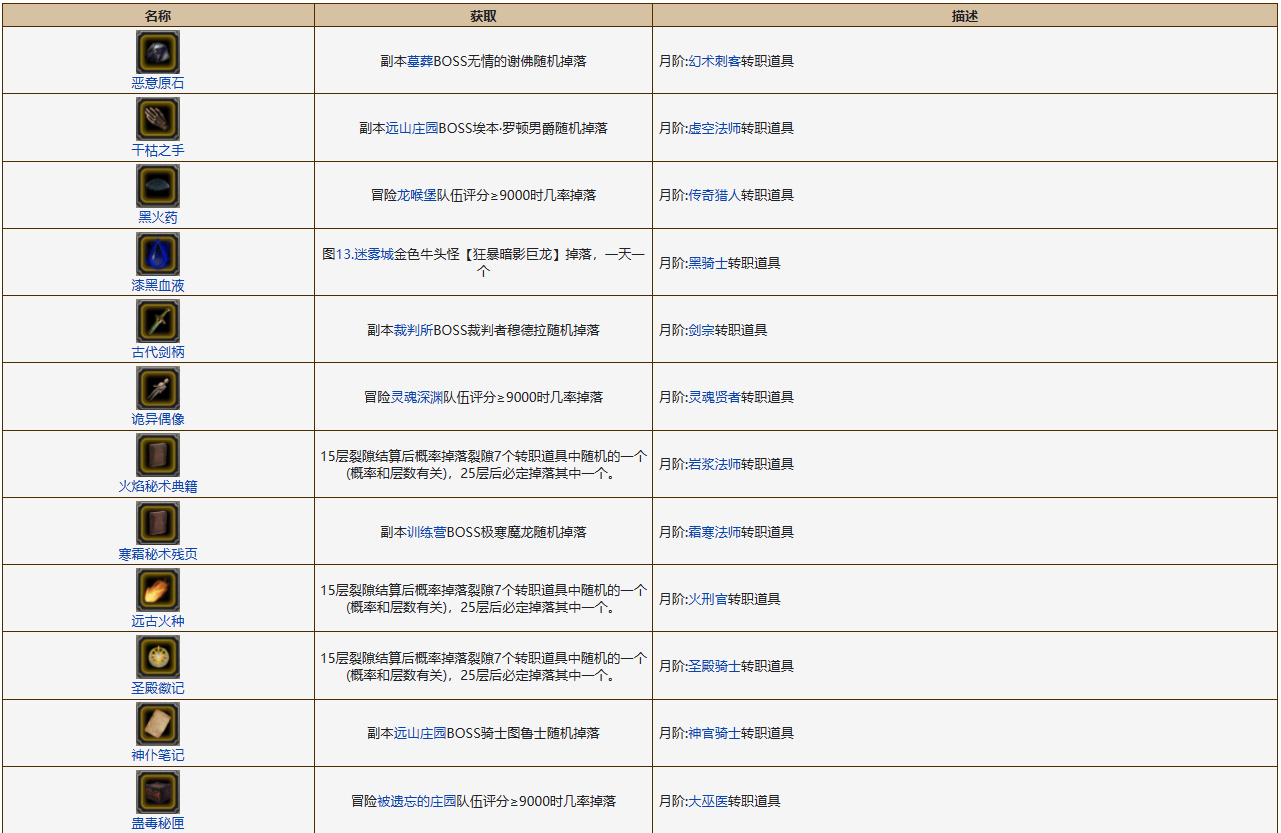Click the 蛊毒秘匣 box icon
Screen dimensions: 1281x833
pos(158,791)
